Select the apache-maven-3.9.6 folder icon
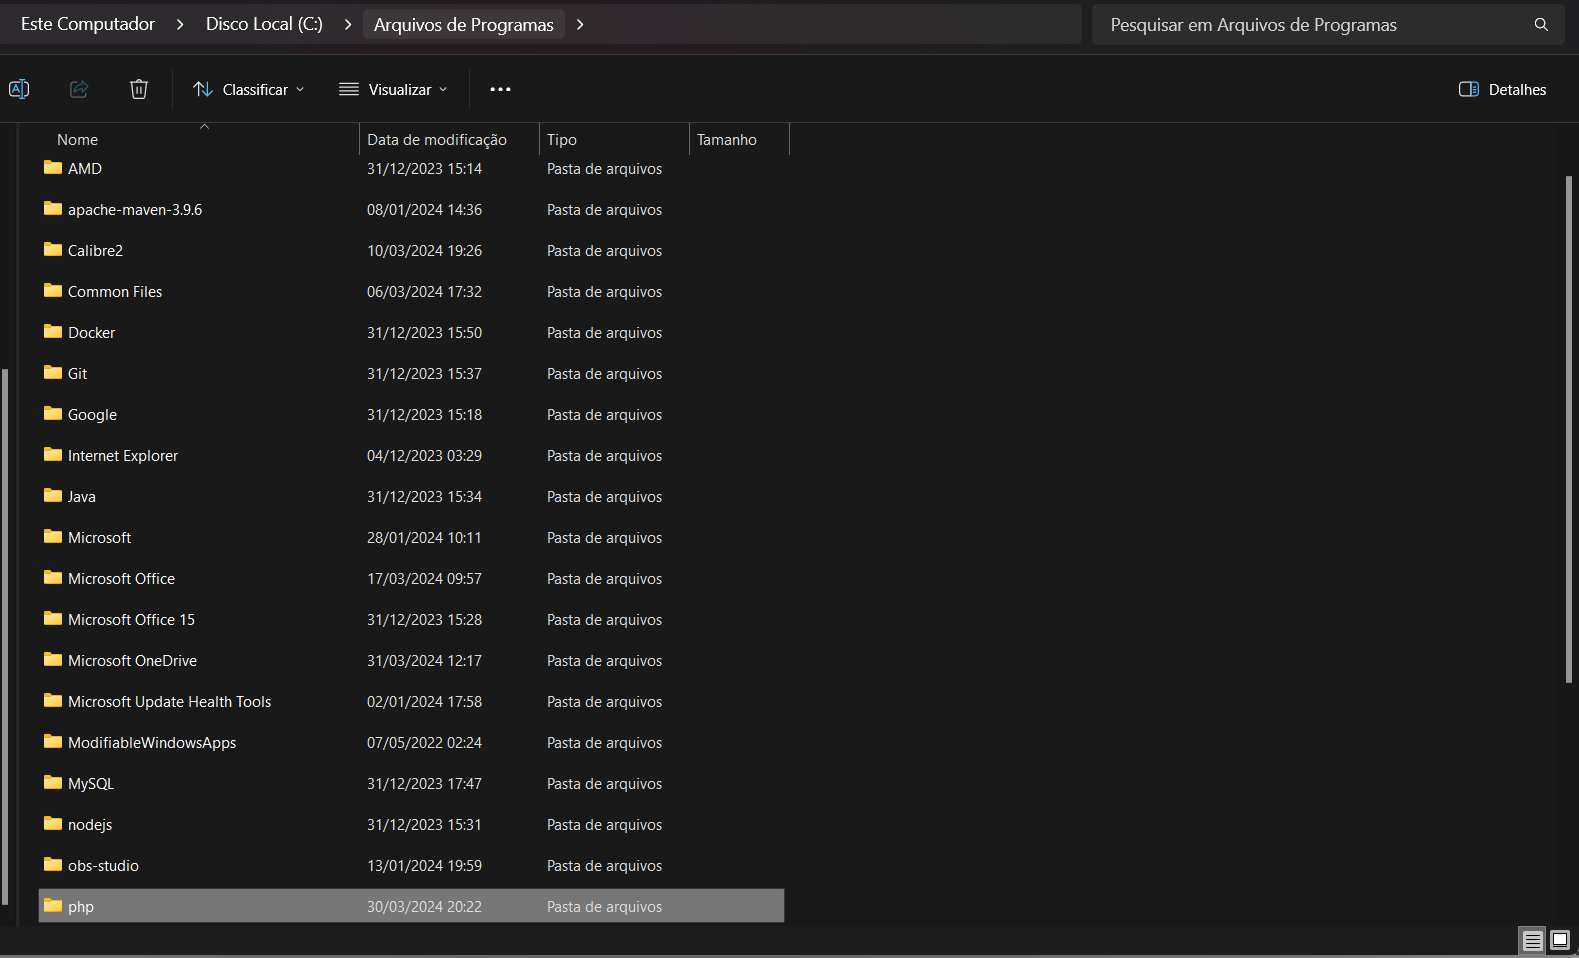The image size is (1579, 958). (53, 208)
